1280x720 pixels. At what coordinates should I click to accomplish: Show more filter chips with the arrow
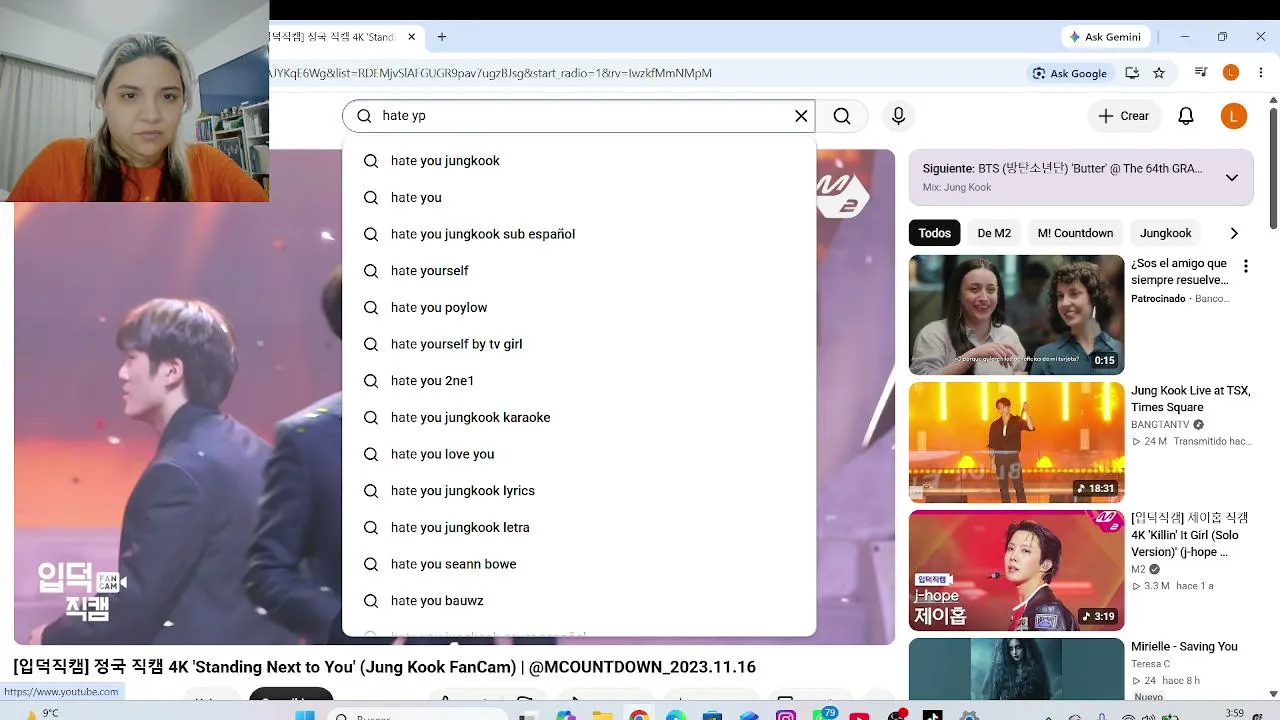pos(1234,233)
